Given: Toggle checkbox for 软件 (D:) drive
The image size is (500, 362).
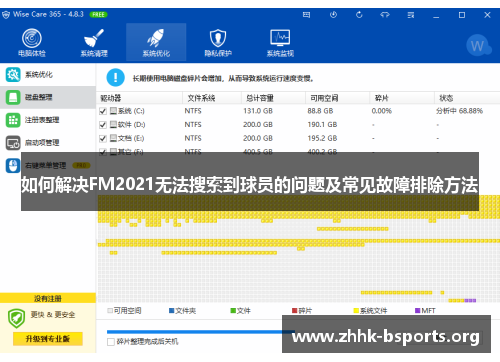Looking at the screenshot, I should [x=103, y=125].
